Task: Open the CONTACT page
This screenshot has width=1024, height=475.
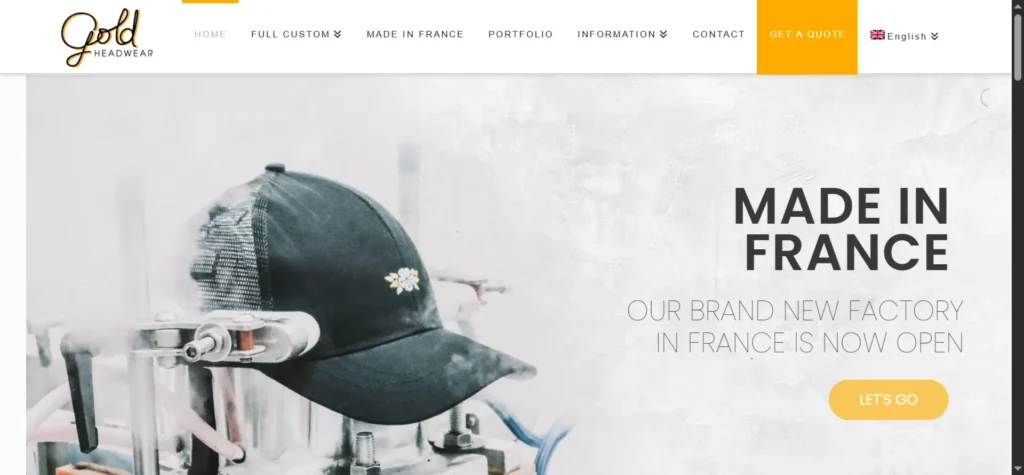Action: (x=718, y=34)
